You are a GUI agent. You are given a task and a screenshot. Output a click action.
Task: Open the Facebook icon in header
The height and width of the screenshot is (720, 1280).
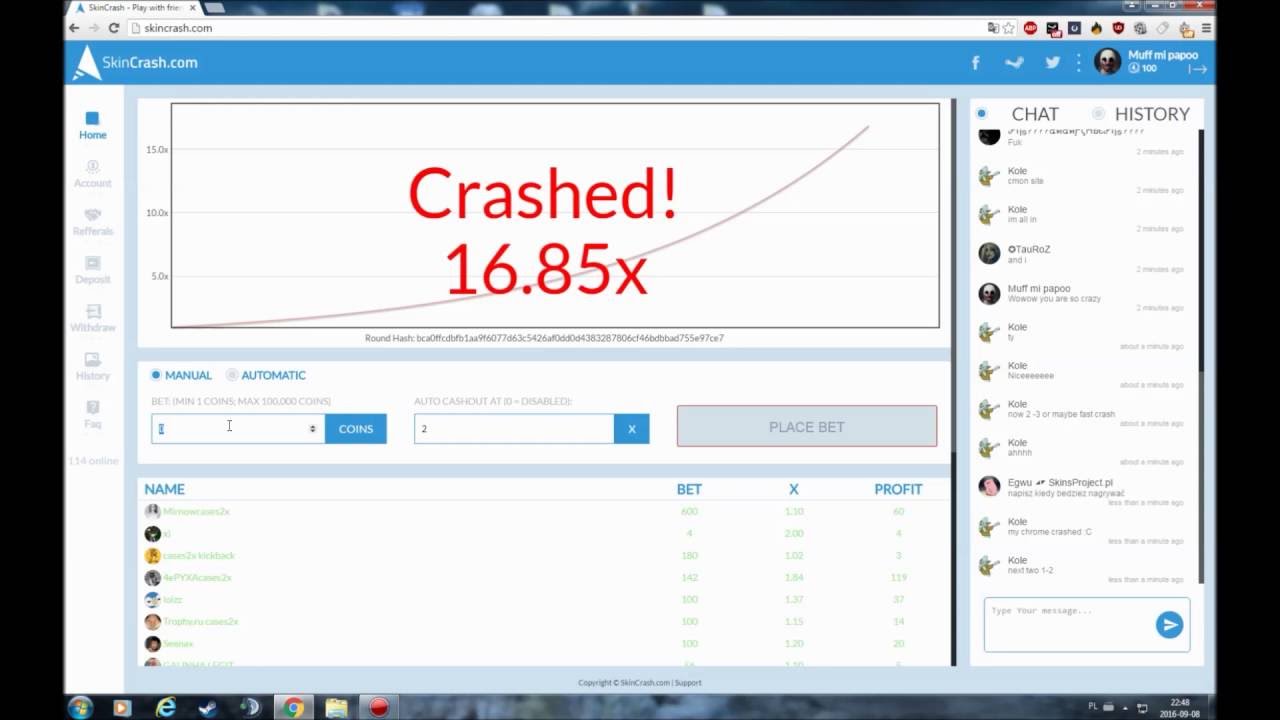(x=976, y=62)
